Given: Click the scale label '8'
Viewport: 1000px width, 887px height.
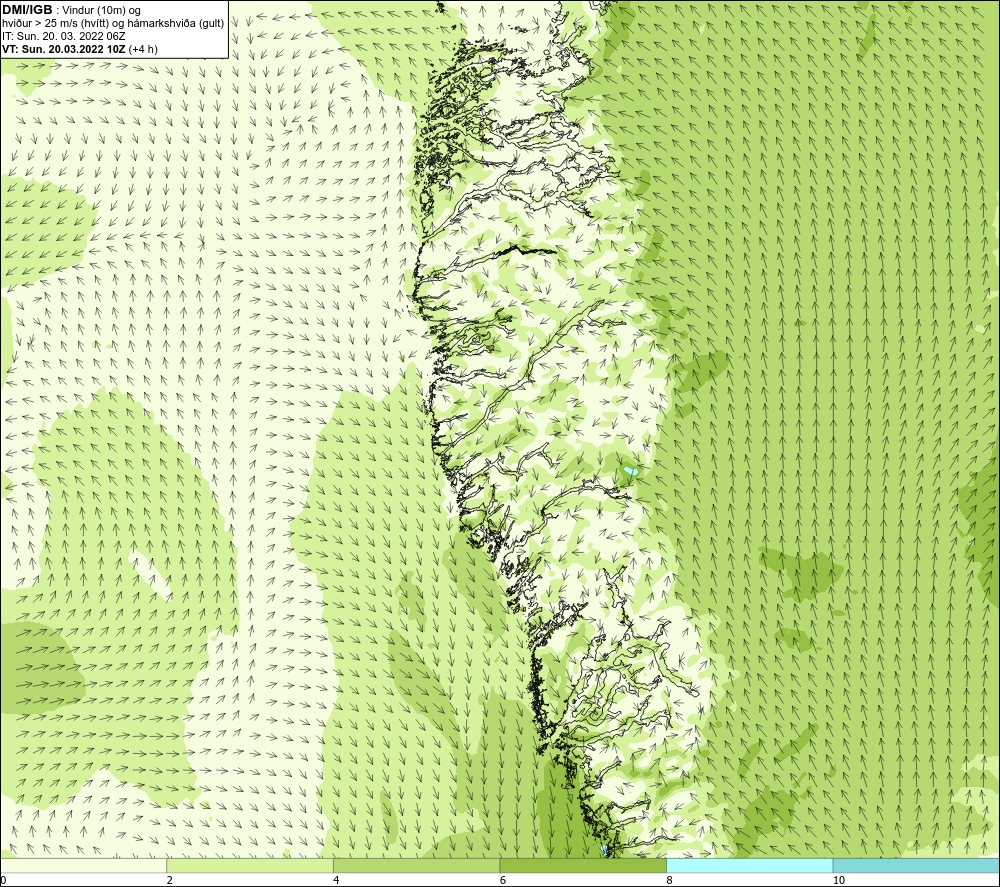Looking at the screenshot, I should [x=670, y=880].
